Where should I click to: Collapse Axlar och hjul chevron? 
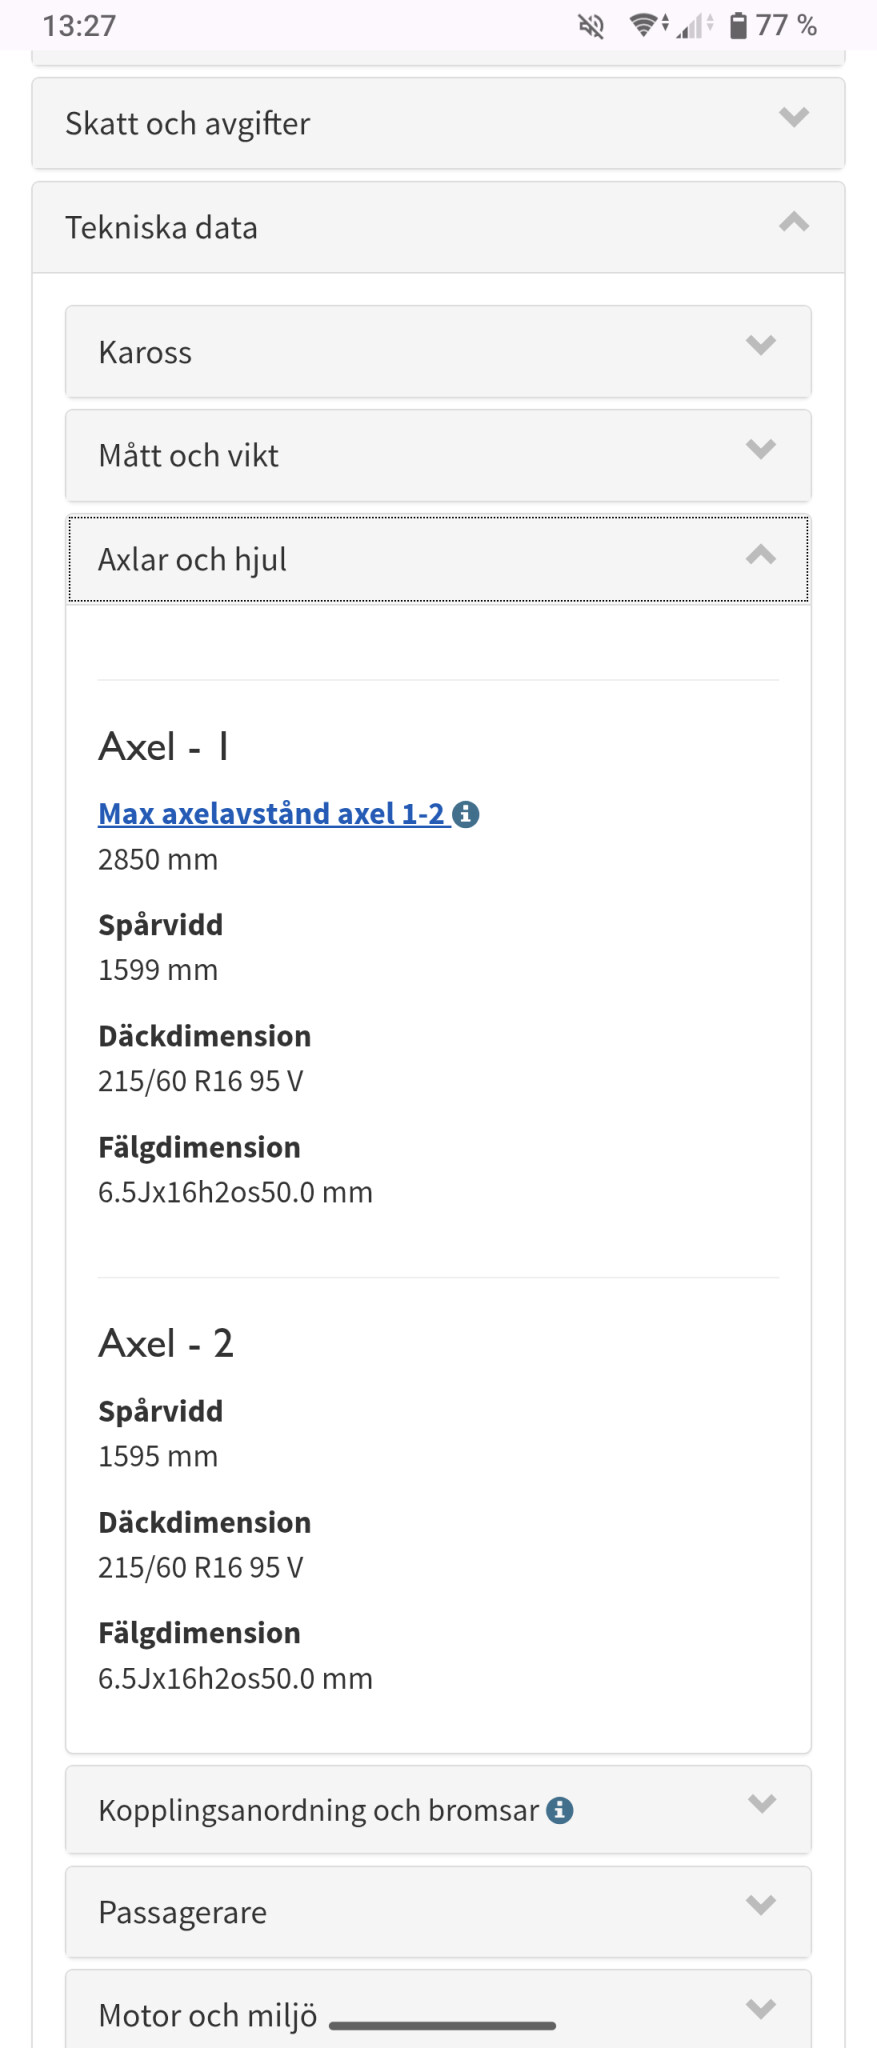click(x=761, y=555)
